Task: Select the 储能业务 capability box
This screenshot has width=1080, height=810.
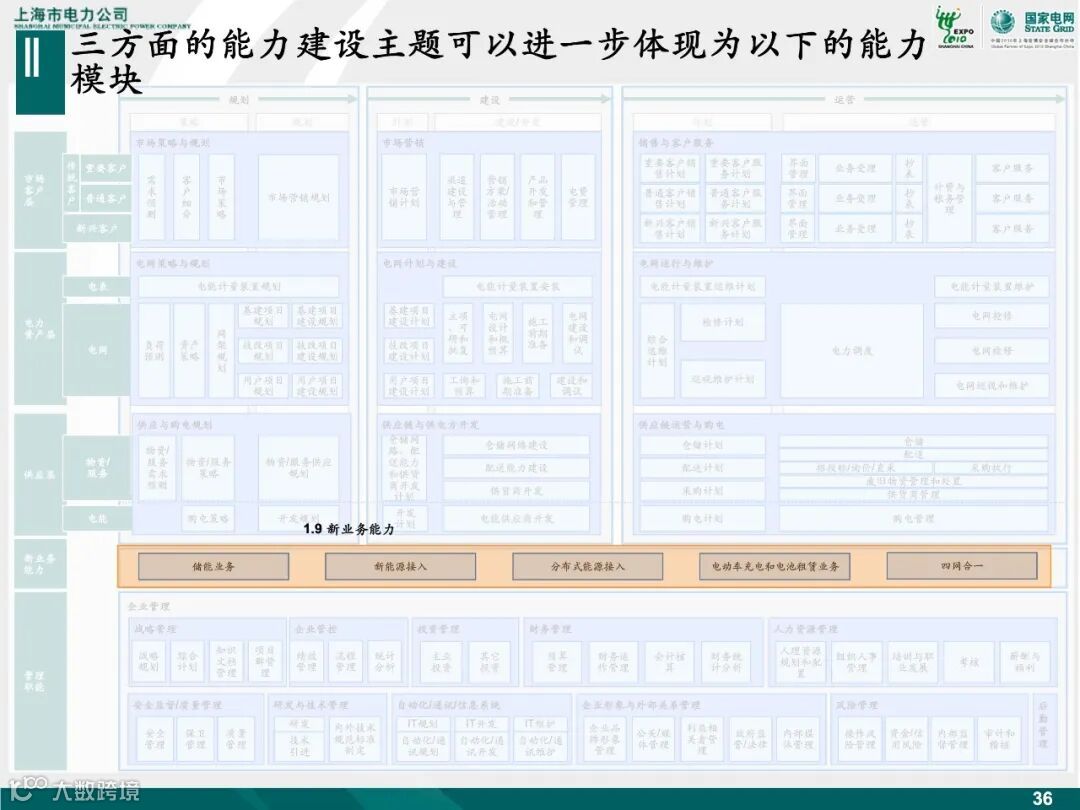Action: (214, 566)
